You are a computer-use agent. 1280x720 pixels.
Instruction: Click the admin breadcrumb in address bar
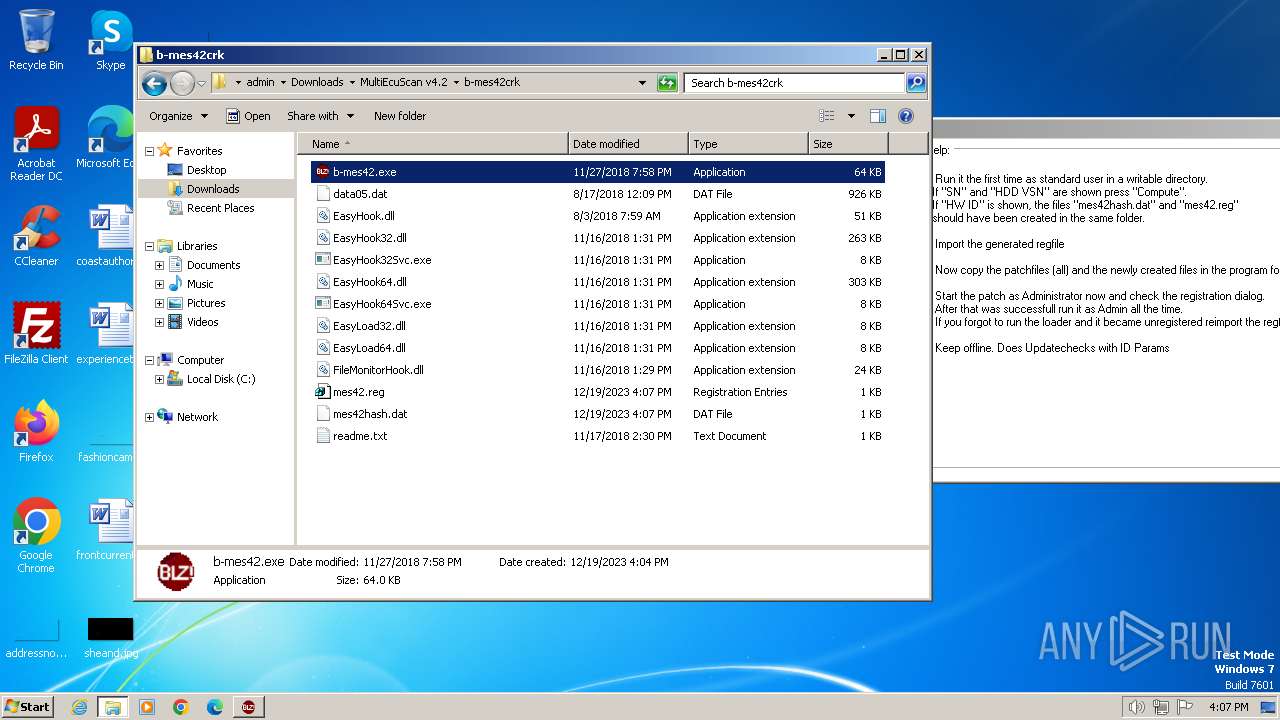[x=260, y=83]
